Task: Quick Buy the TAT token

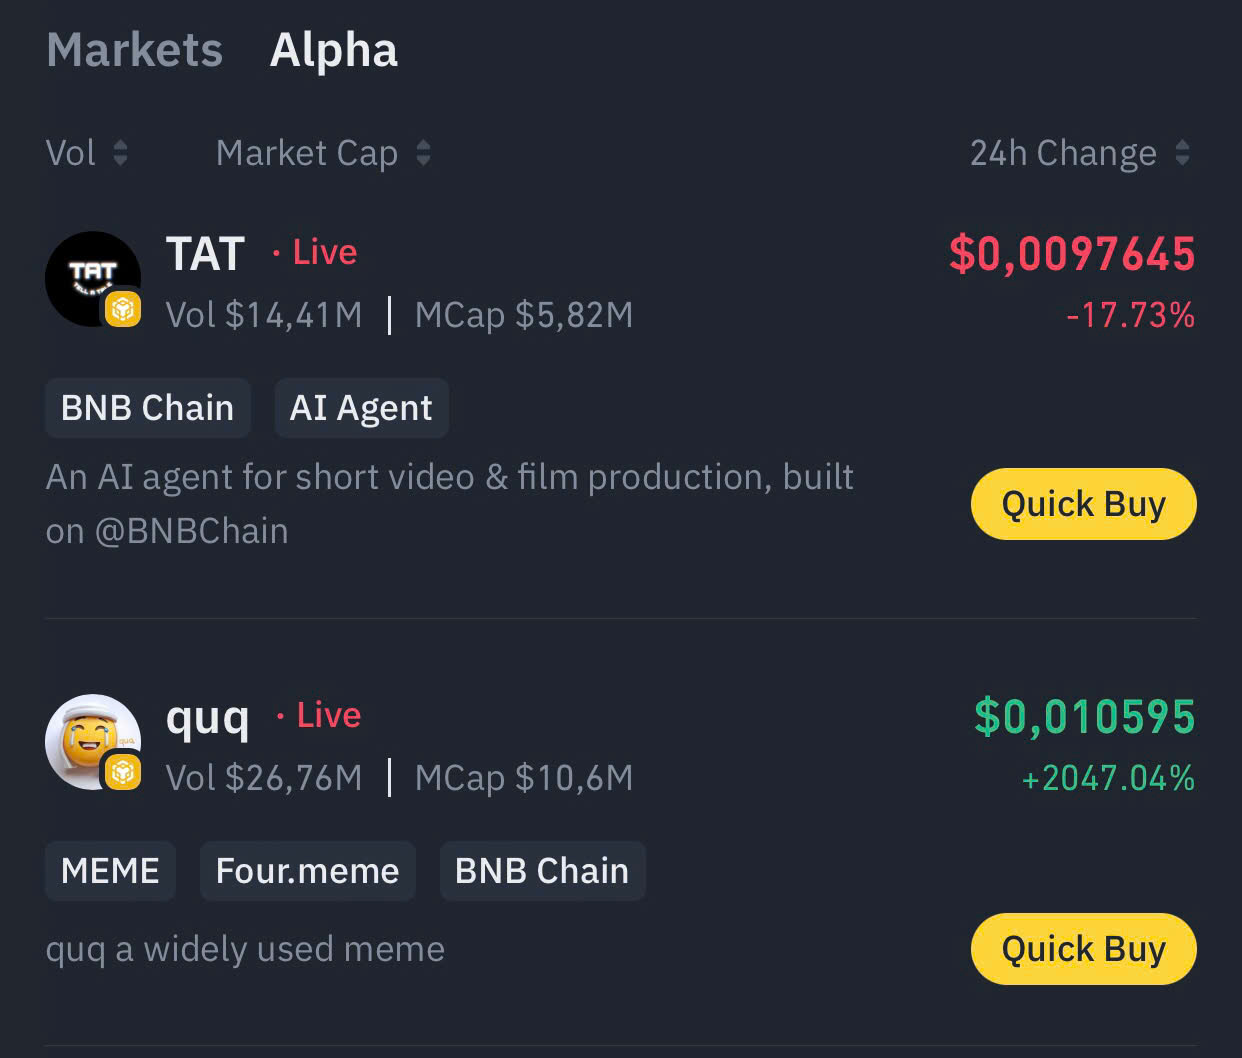Action: 1083,504
